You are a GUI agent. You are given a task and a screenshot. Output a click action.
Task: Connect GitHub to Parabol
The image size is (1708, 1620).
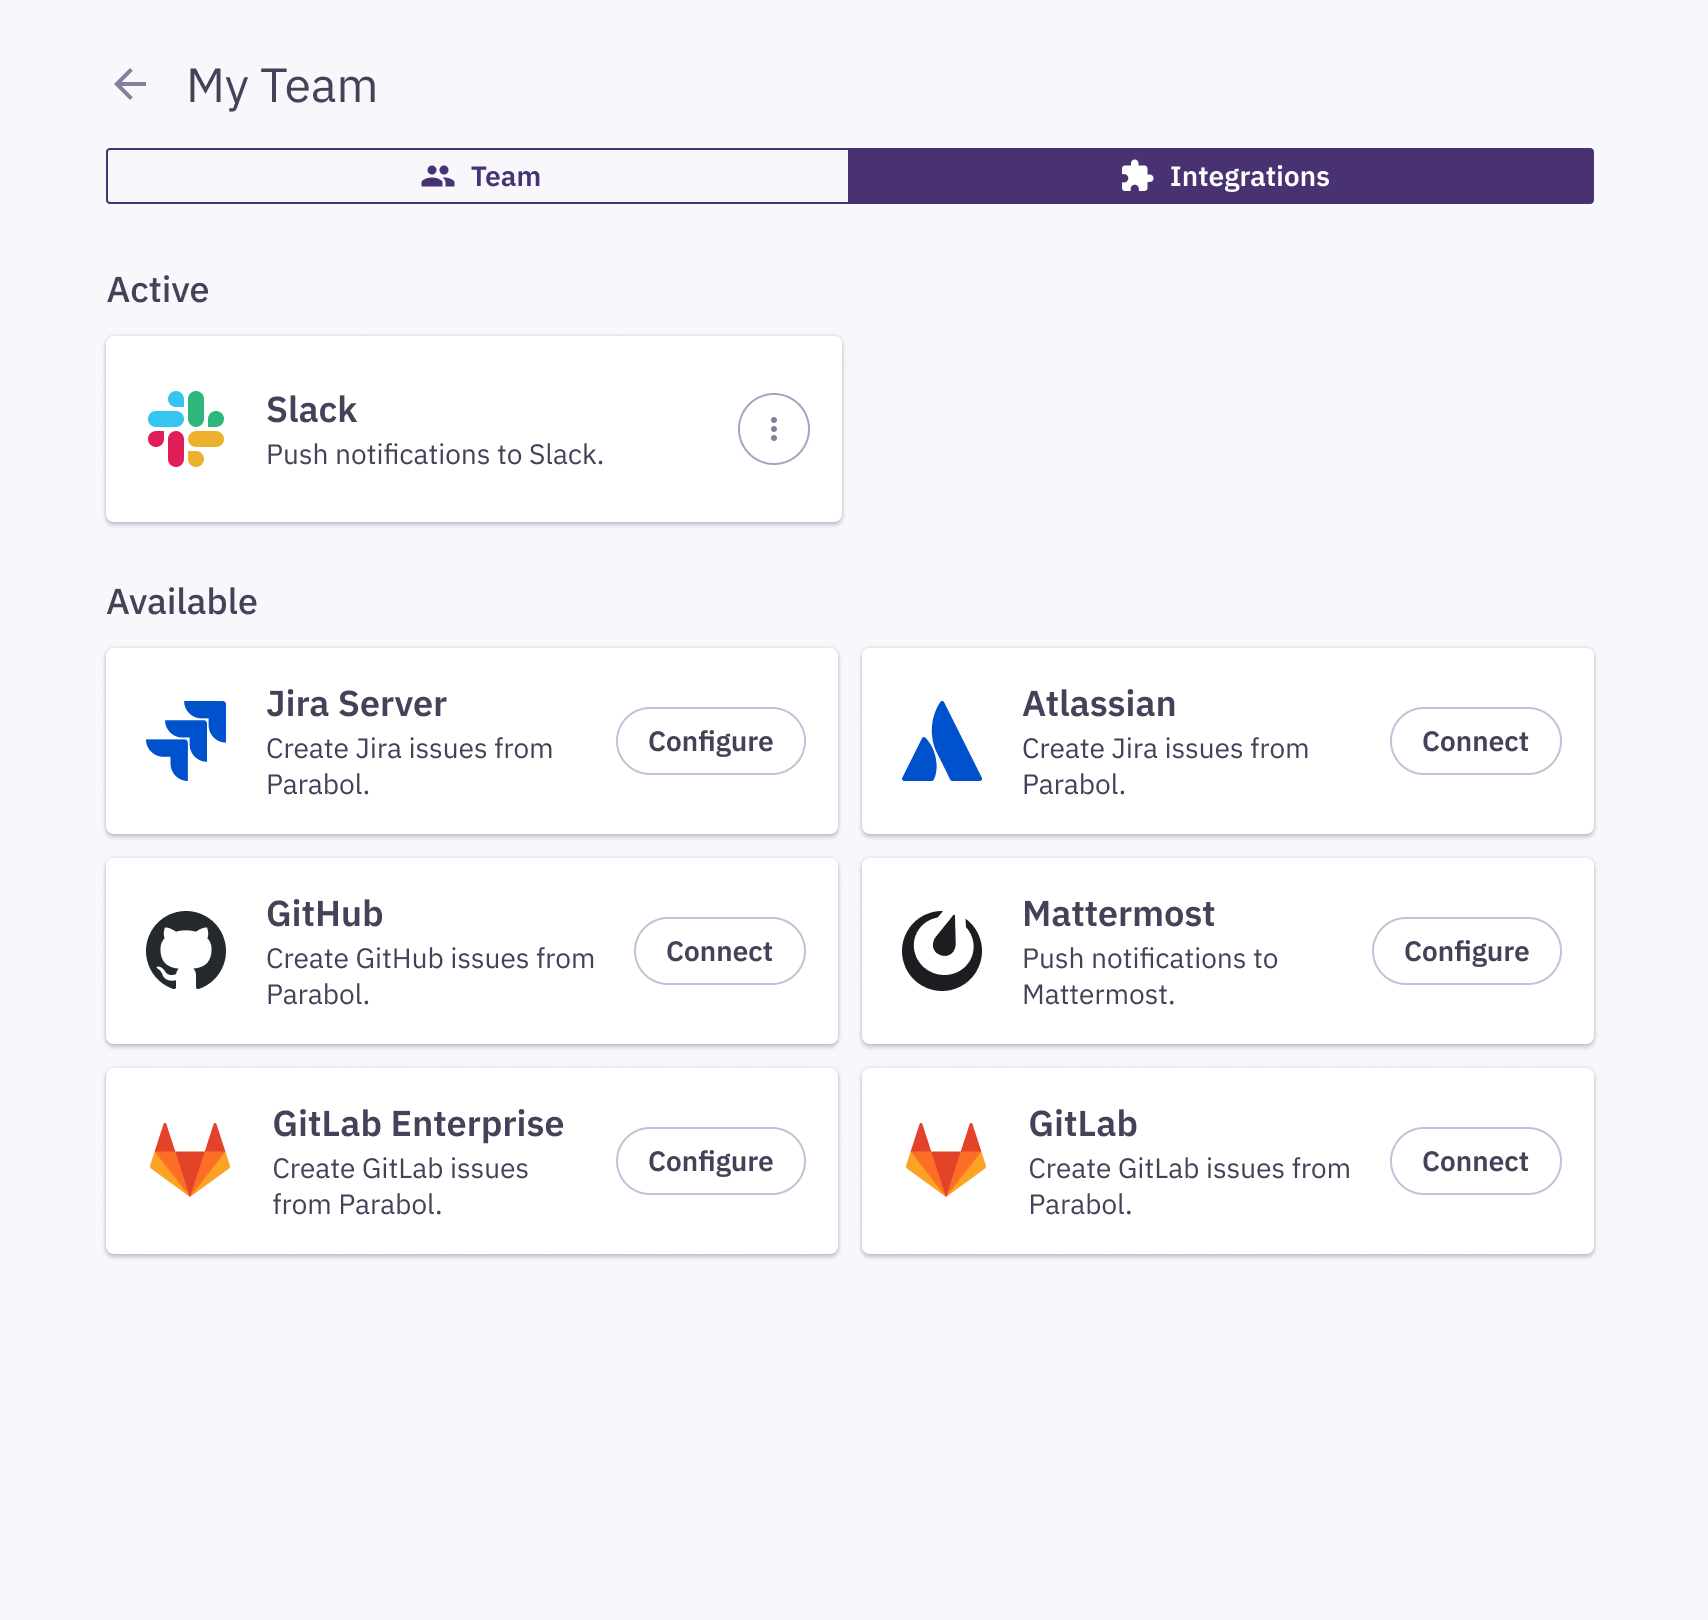(x=719, y=951)
